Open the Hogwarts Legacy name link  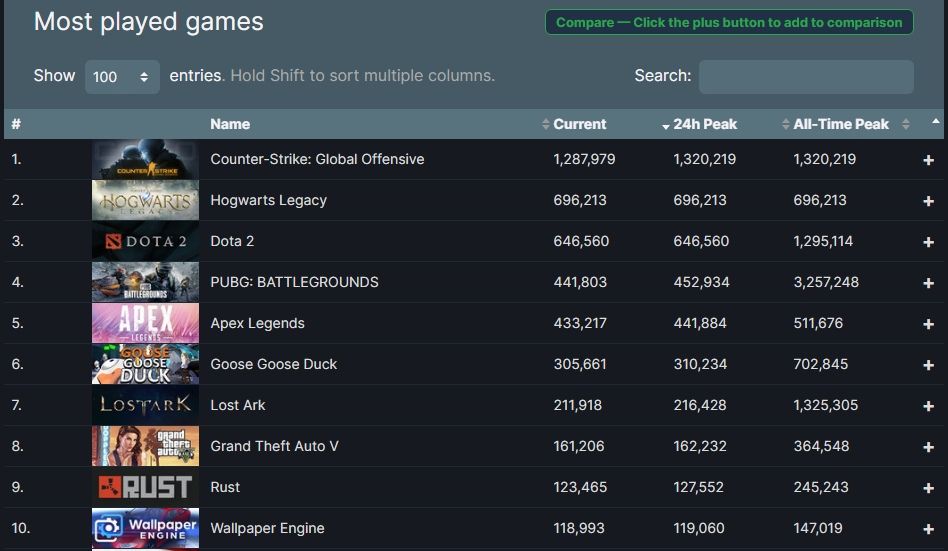point(268,200)
